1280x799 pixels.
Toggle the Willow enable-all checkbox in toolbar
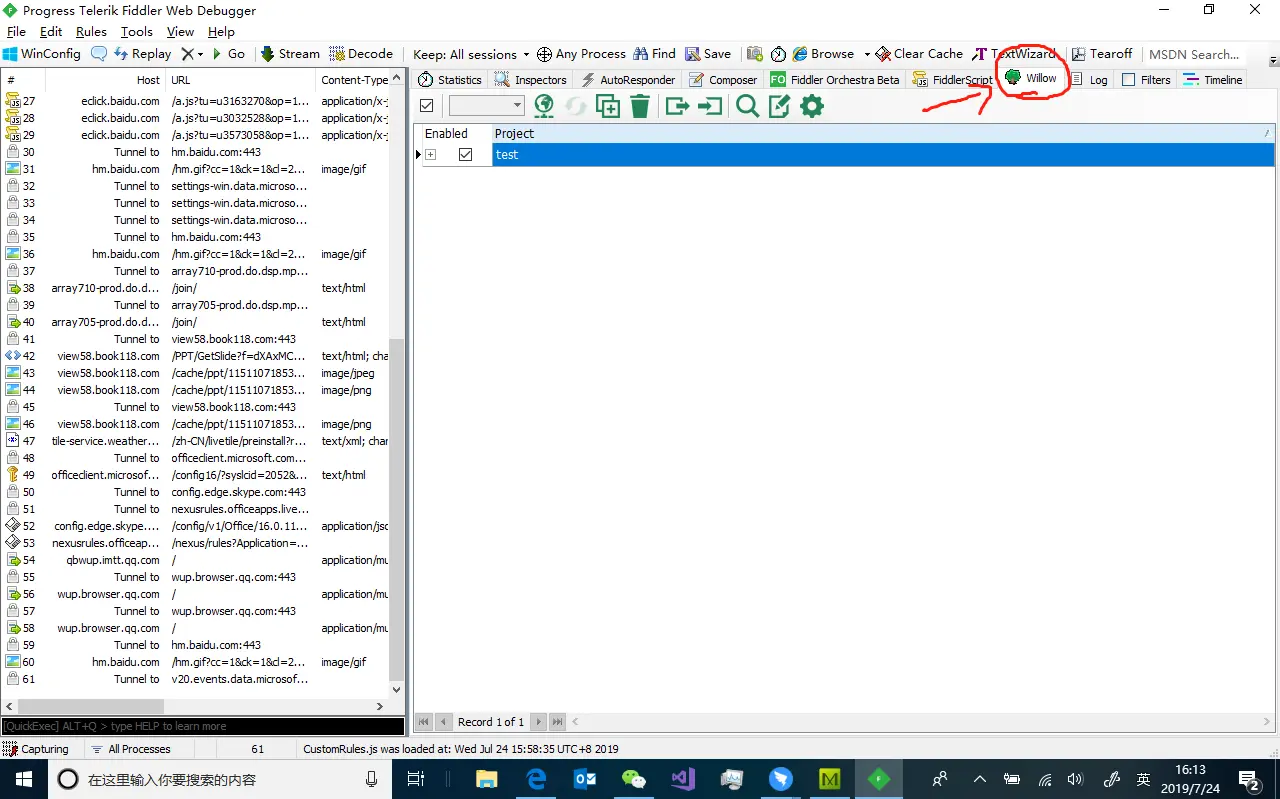[427, 106]
